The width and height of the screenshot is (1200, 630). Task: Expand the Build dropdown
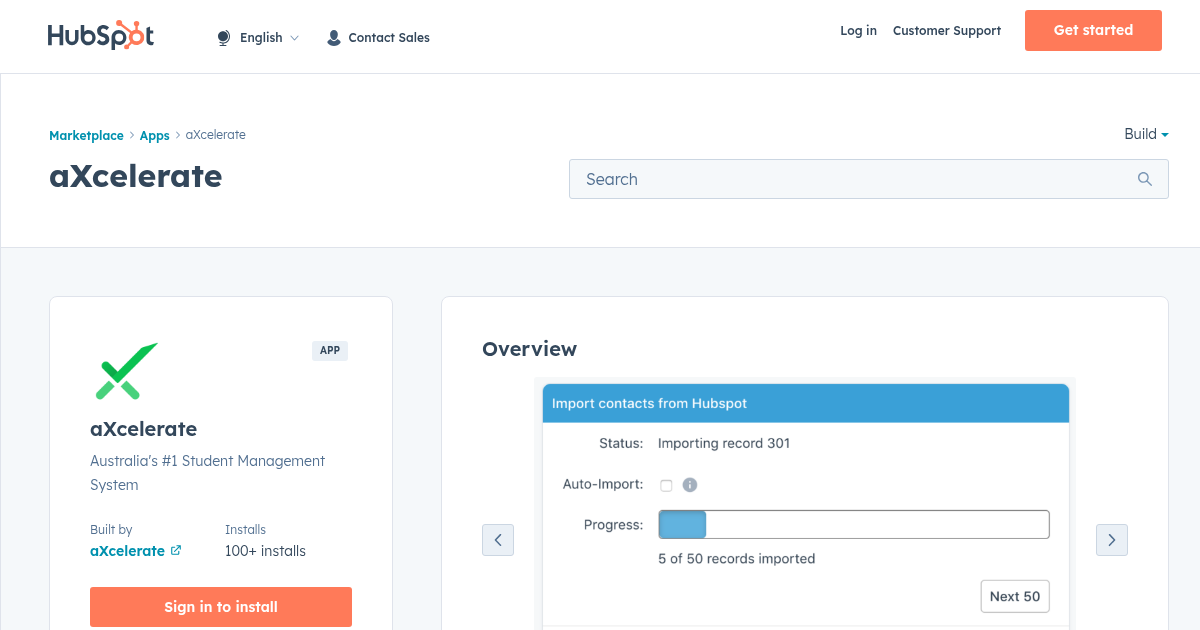click(x=1145, y=134)
